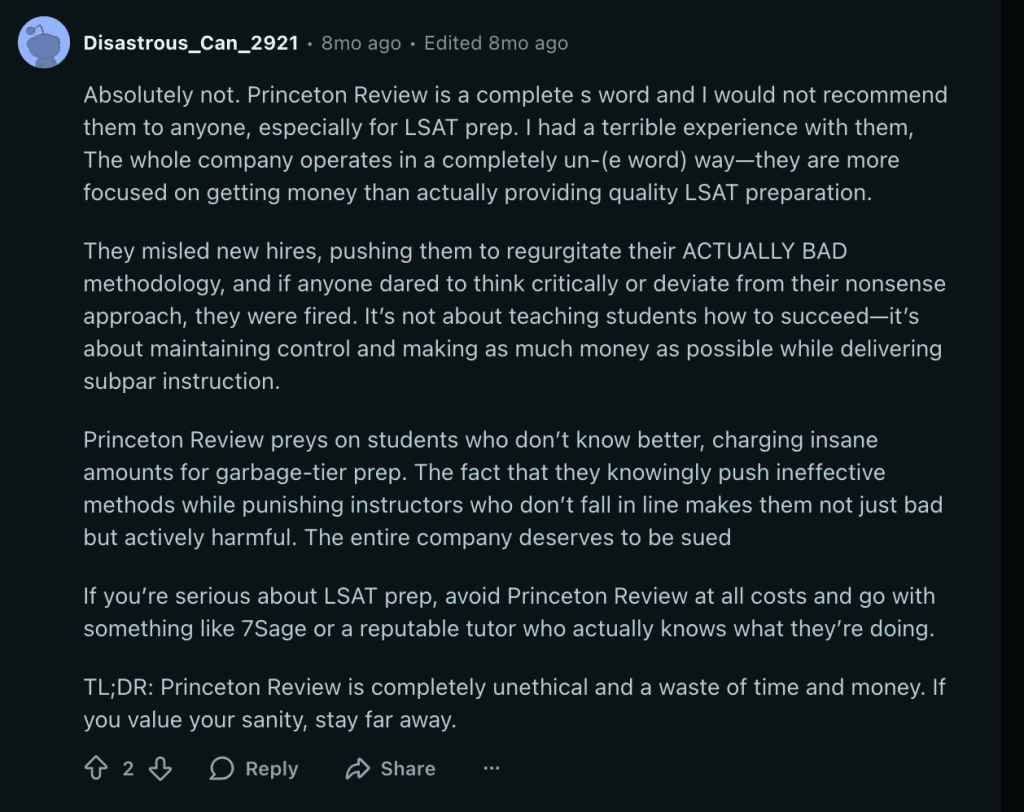Click the 'Edited 8mo ago' label
This screenshot has width=1024, height=812.
pos(494,43)
